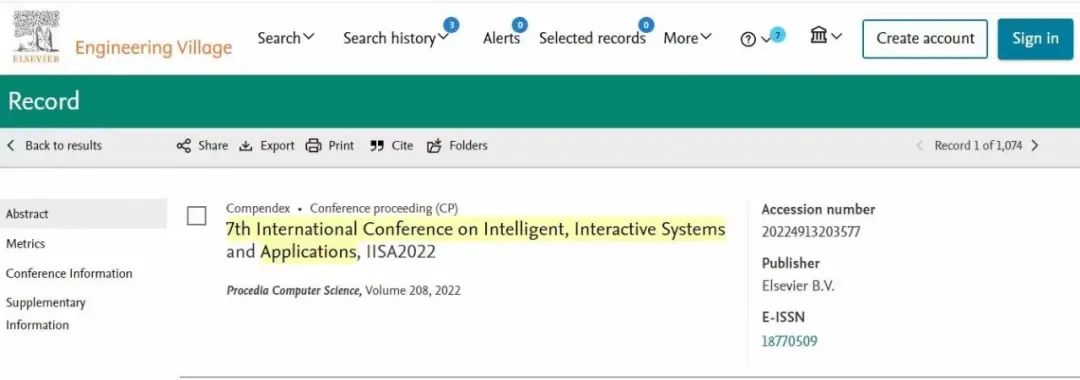Image resolution: width=1080 pixels, height=380 pixels.
Task: Click the Folders icon
Action: 434,145
